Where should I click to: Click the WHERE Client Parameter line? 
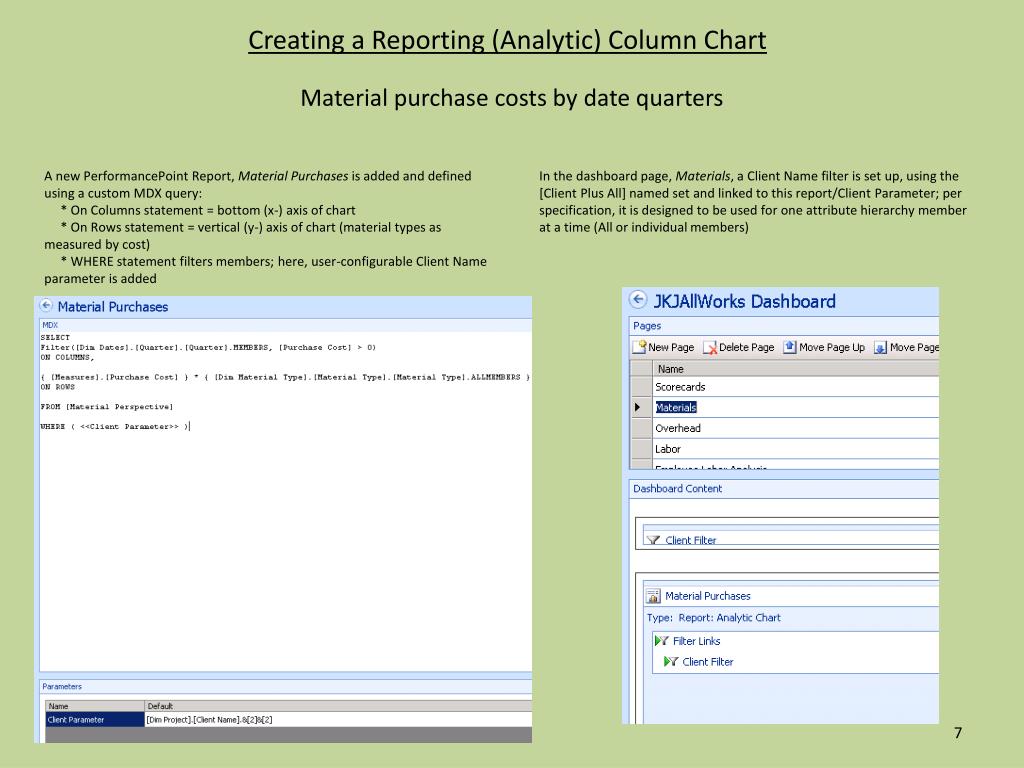115,426
